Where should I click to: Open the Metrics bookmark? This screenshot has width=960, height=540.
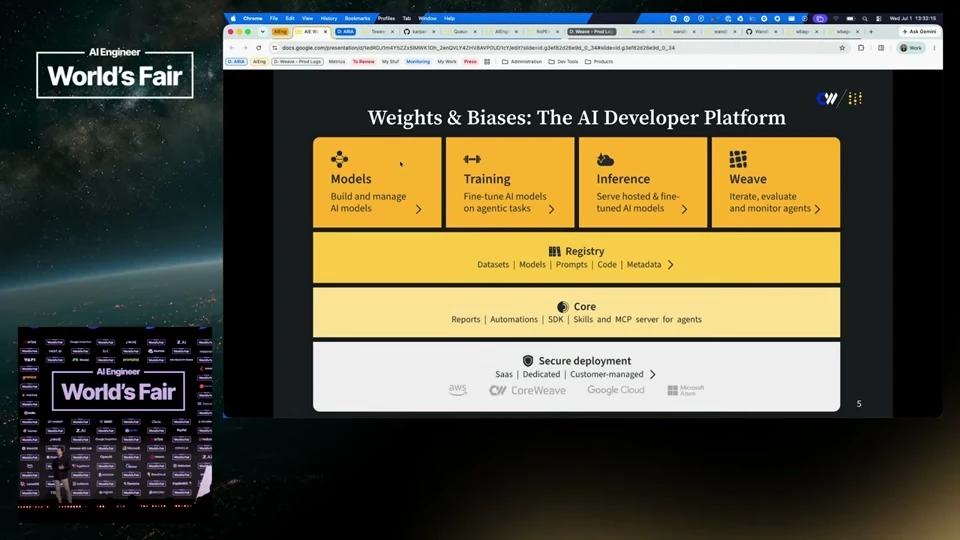(337, 62)
